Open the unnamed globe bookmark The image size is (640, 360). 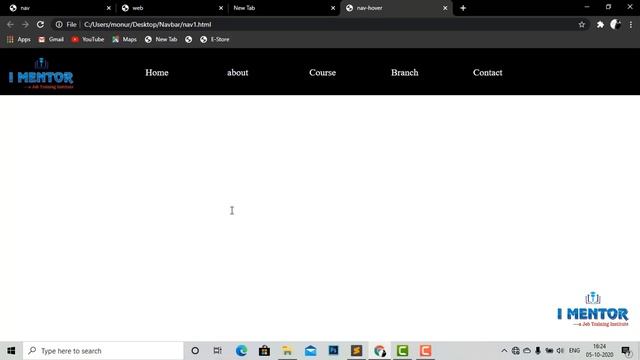[189, 39]
